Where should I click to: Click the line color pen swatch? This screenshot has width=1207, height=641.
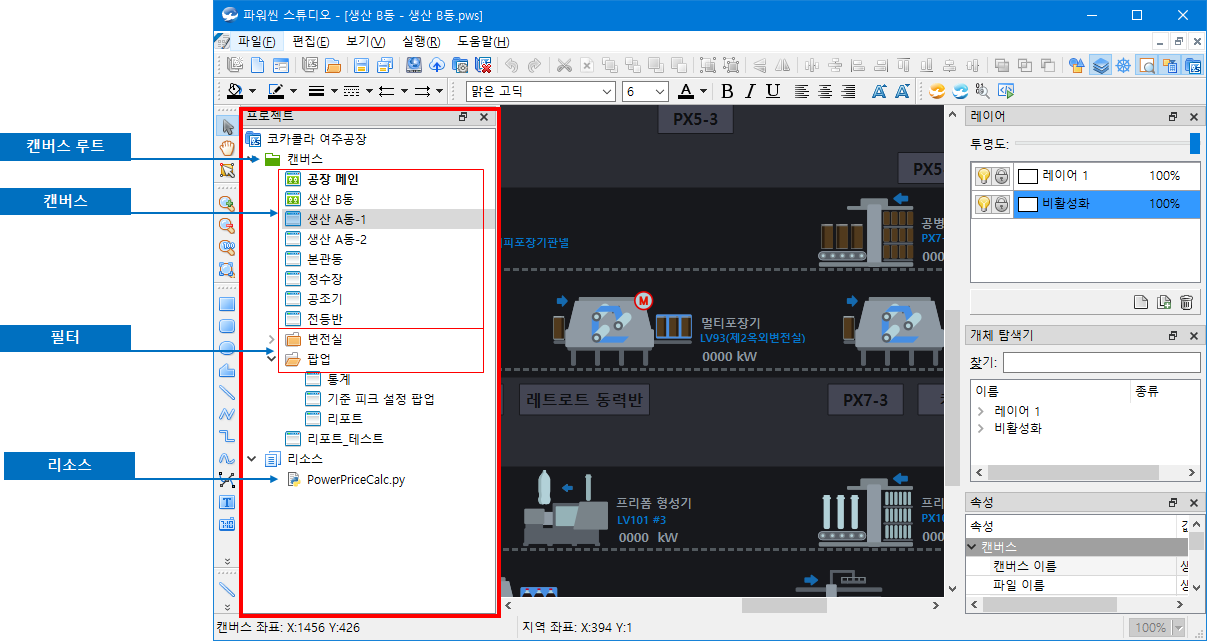278,91
